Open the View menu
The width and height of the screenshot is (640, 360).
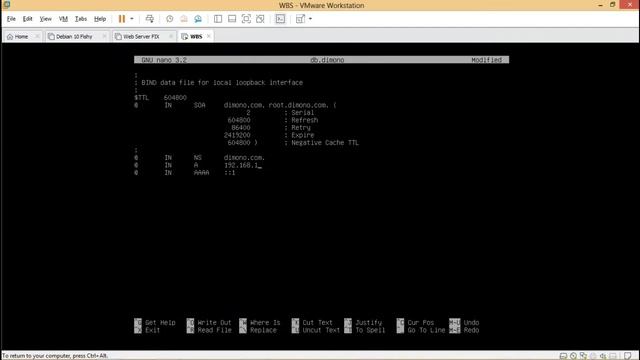(45, 19)
